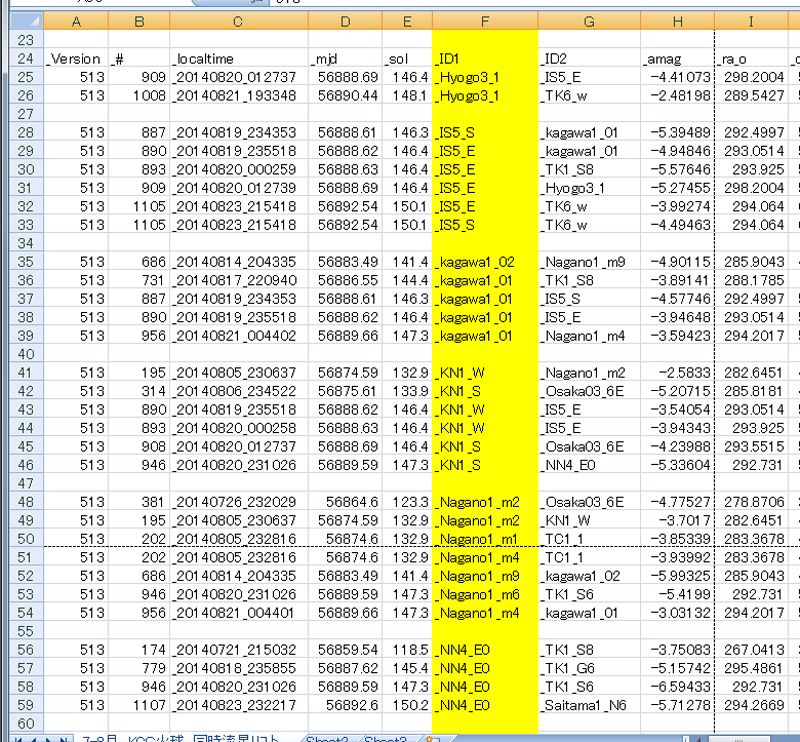Click the _ID1 header cell

485,59
